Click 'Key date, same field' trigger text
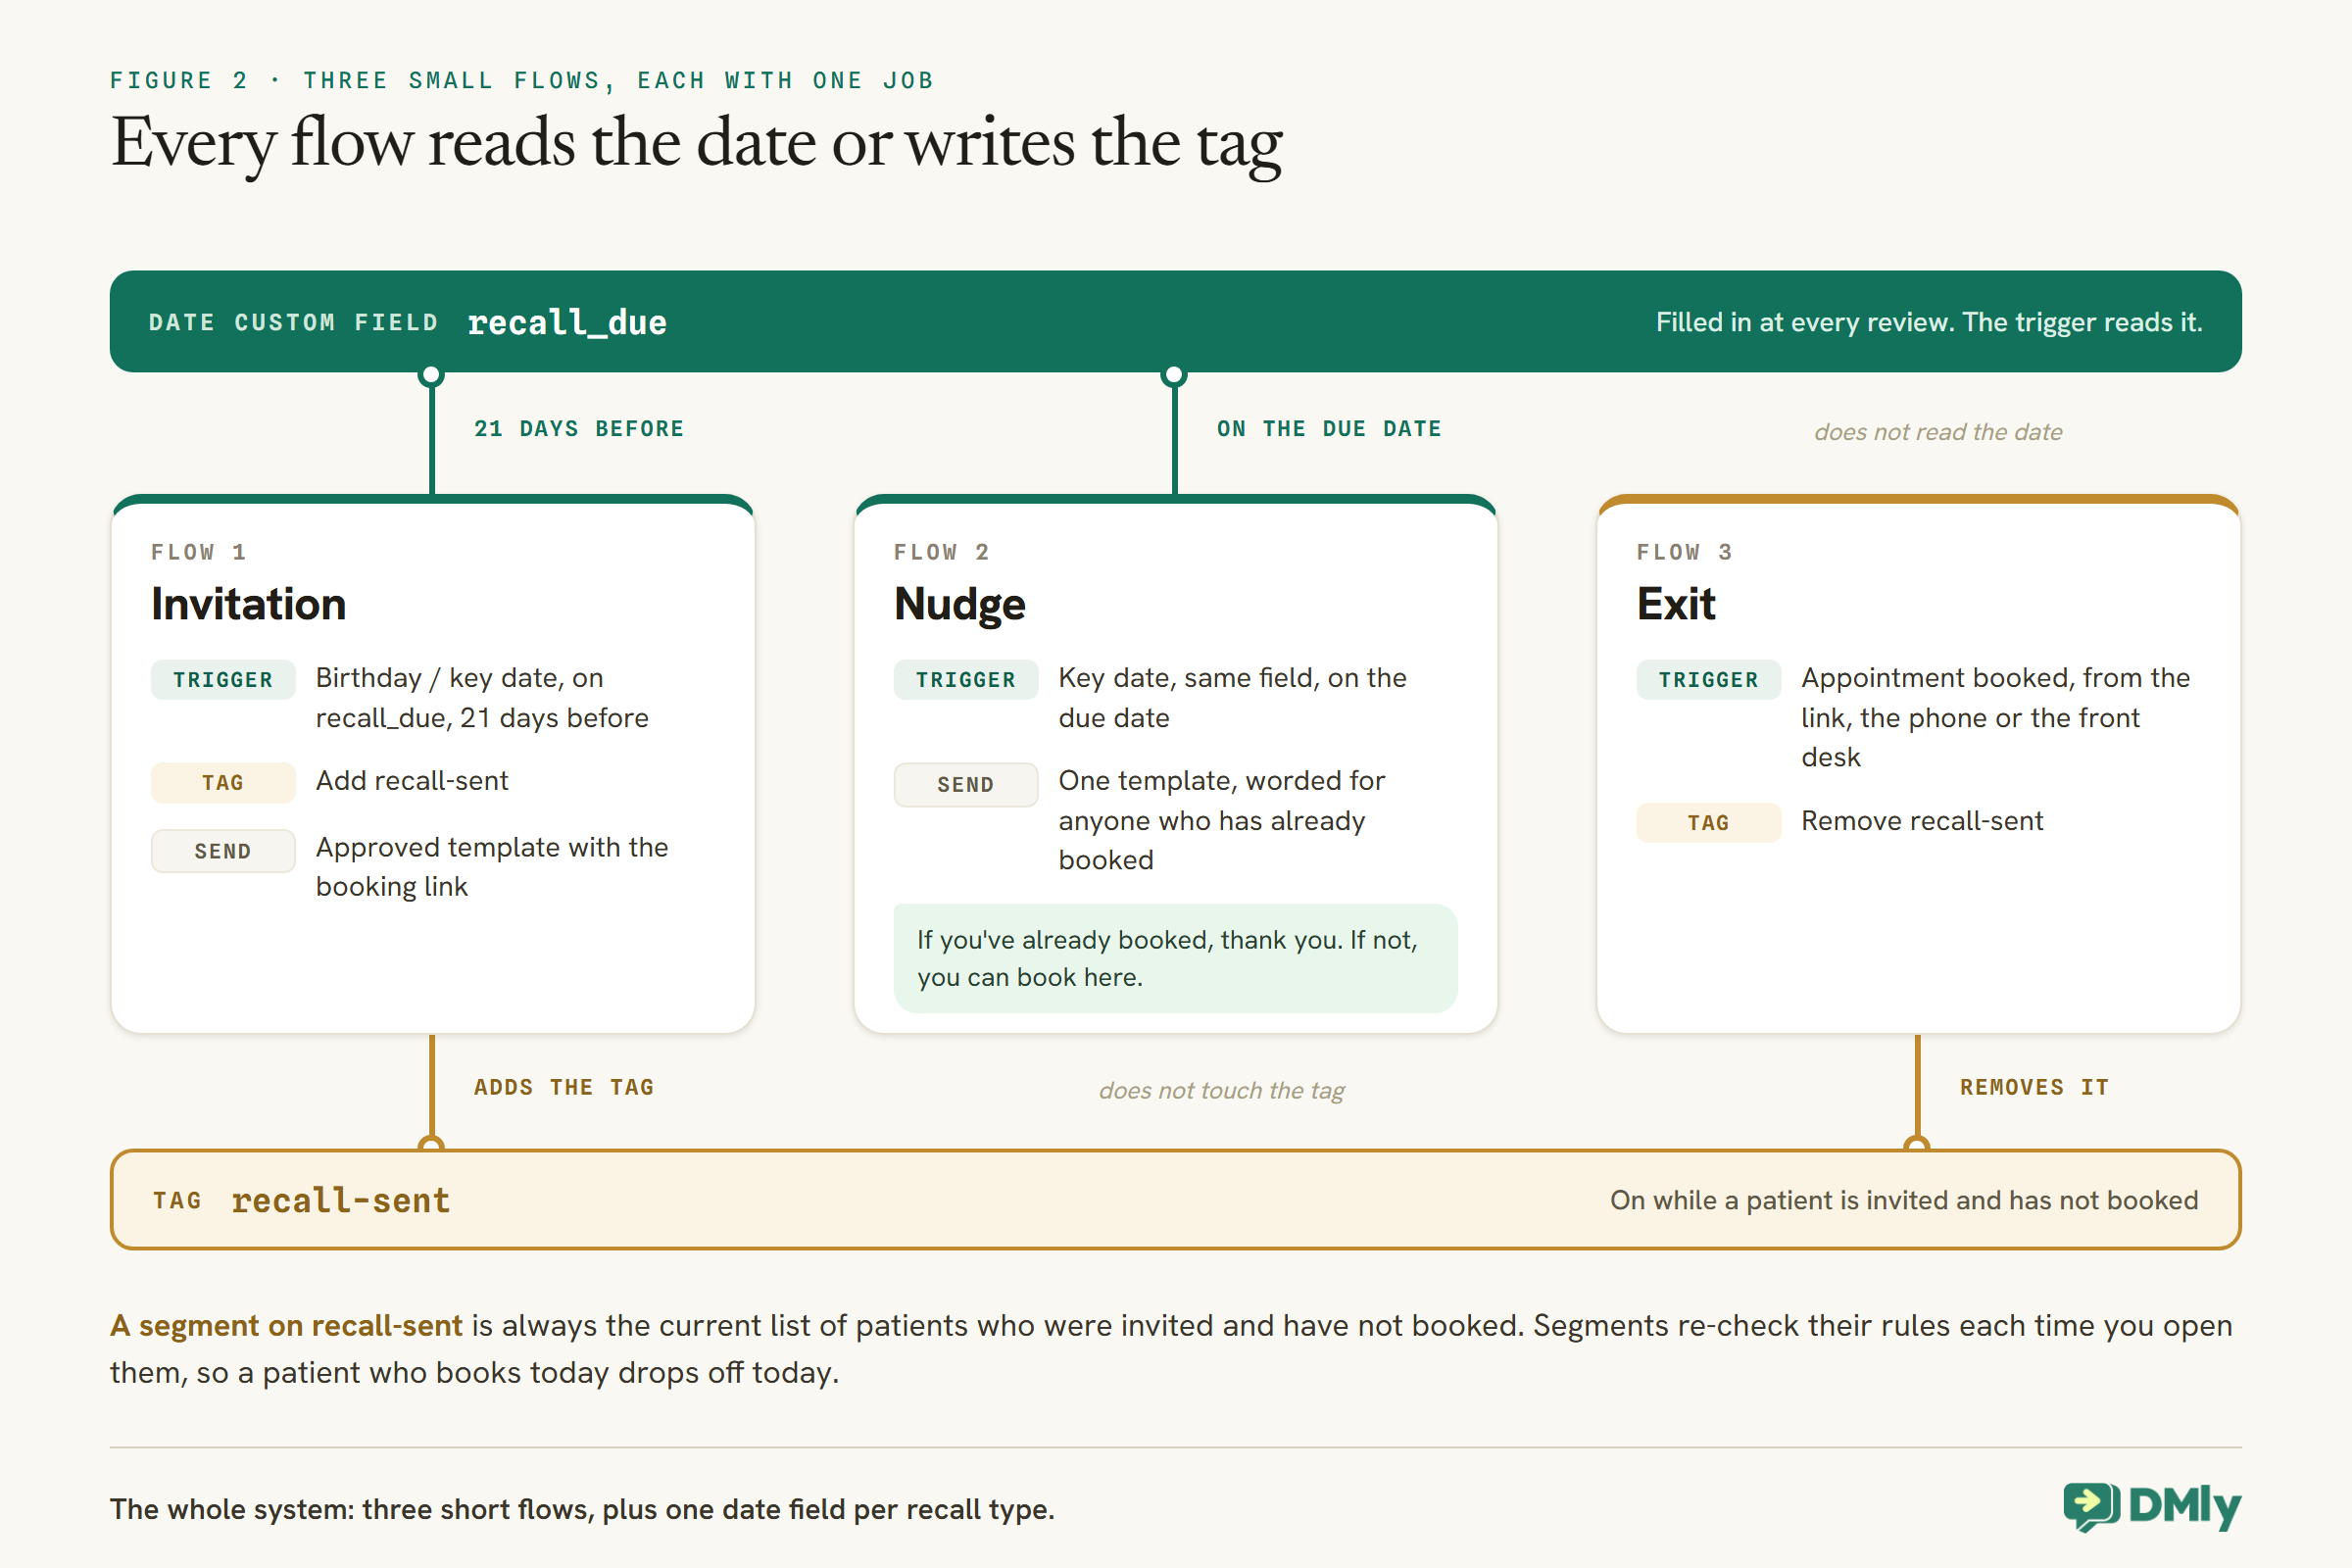Image resolution: width=2352 pixels, height=1568 pixels. pos(1233,698)
